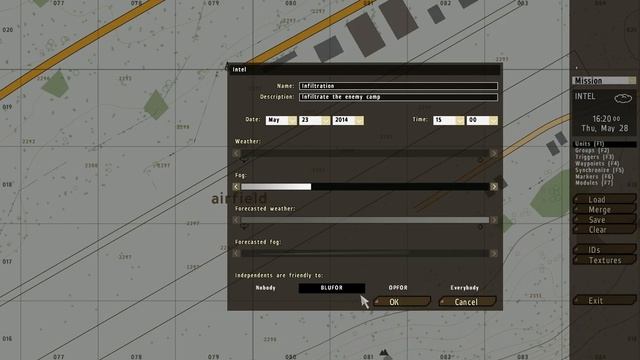Click the Merge mission button

point(604,209)
